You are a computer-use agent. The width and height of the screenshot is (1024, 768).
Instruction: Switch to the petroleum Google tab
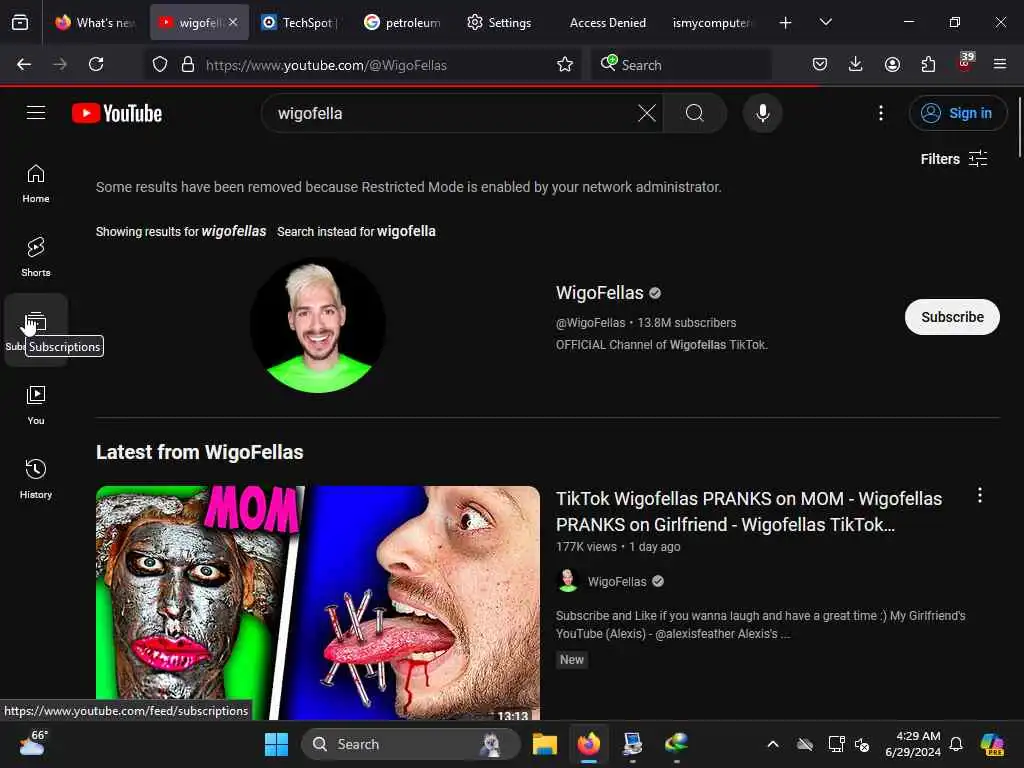(x=403, y=23)
